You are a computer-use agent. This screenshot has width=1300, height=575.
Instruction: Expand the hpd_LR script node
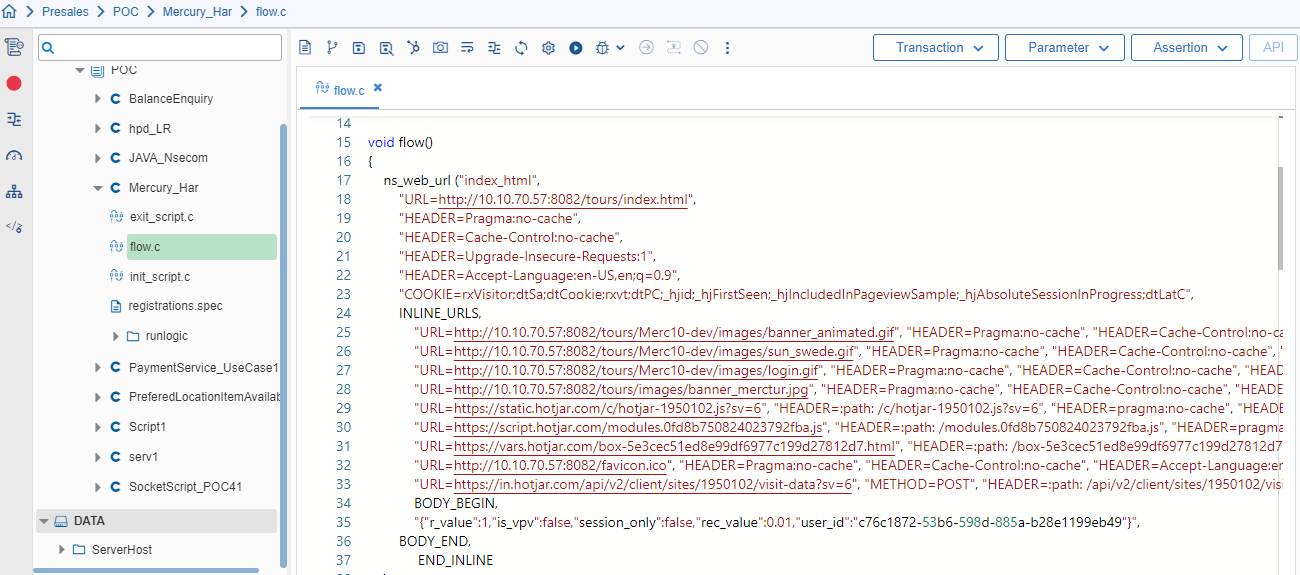click(x=98, y=129)
